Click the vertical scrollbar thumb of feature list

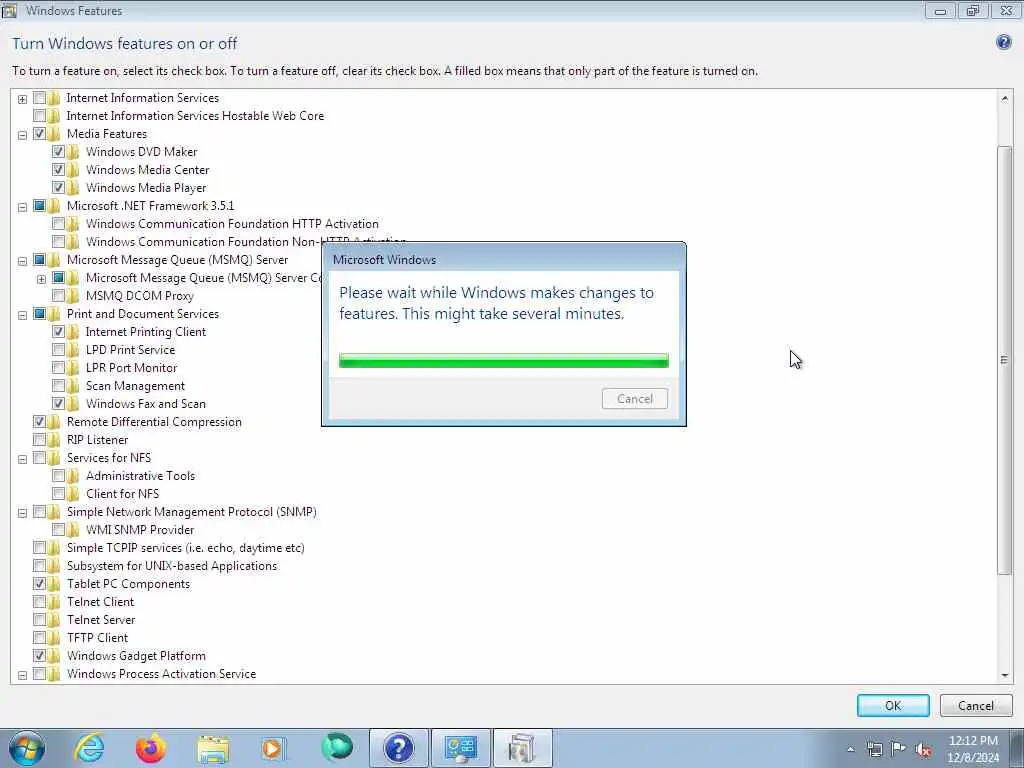coord(1004,360)
